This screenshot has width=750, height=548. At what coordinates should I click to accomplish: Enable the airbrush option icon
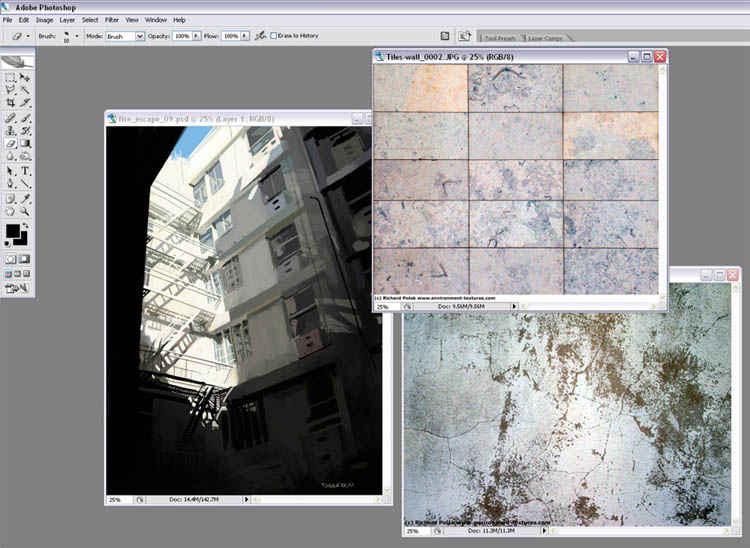click(260, 35)
